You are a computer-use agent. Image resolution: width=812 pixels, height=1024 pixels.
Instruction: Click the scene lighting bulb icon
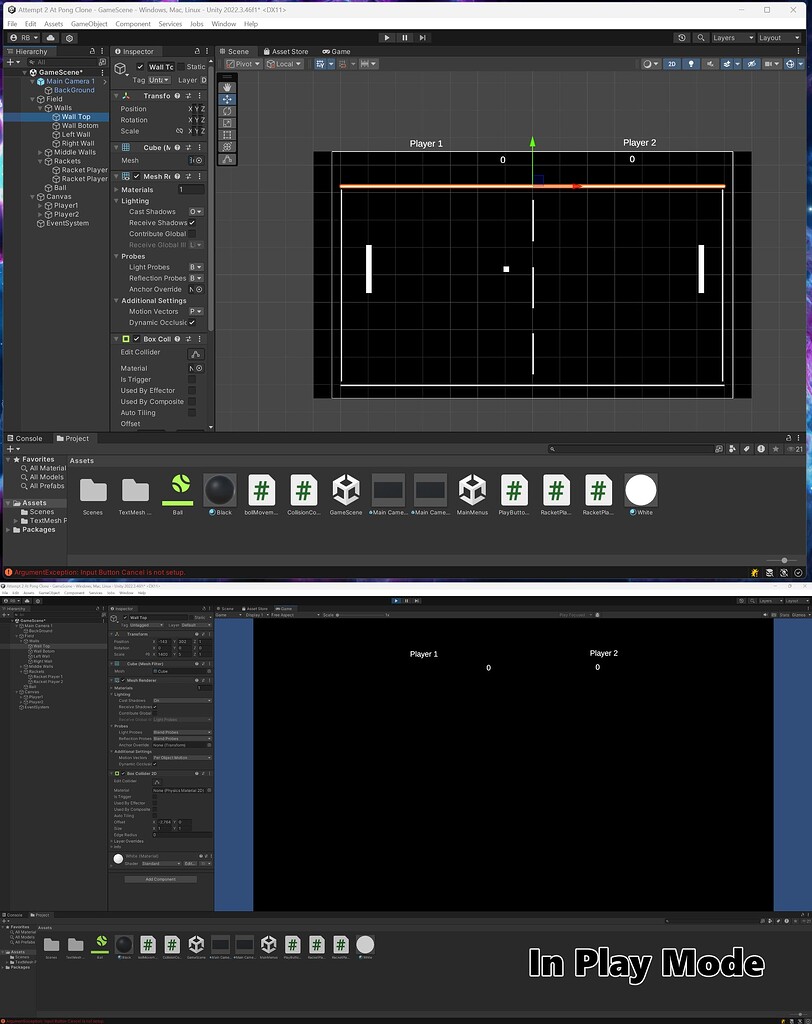tap(692, 64)
